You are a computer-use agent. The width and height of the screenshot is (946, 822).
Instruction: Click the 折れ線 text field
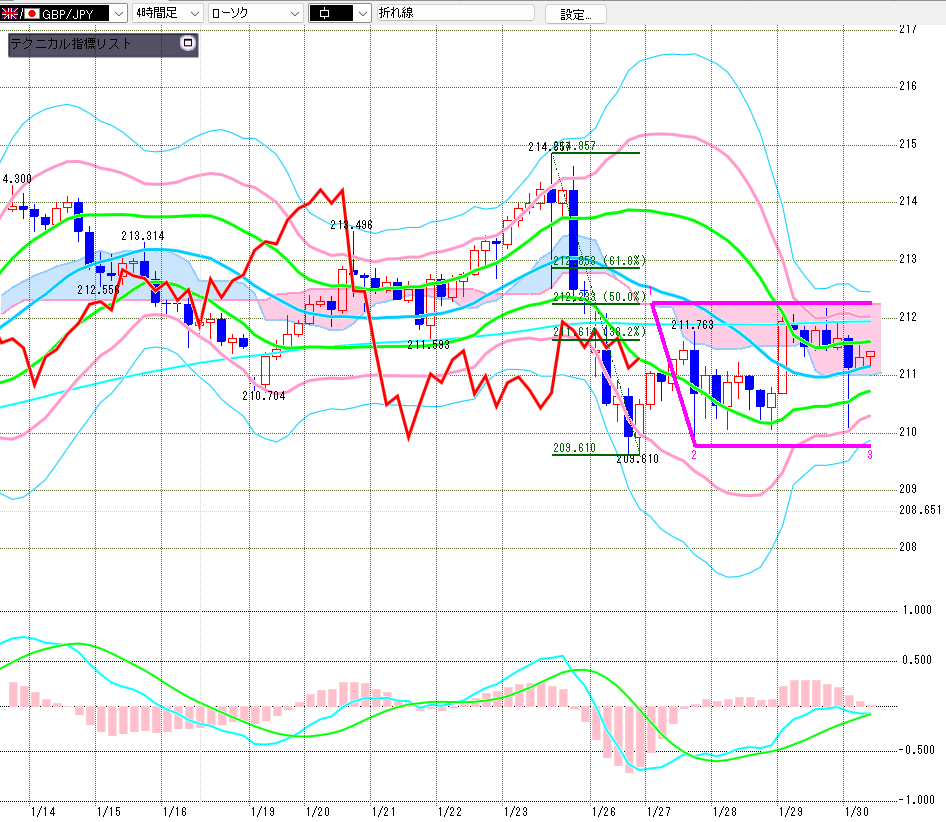tap(455, 14)
